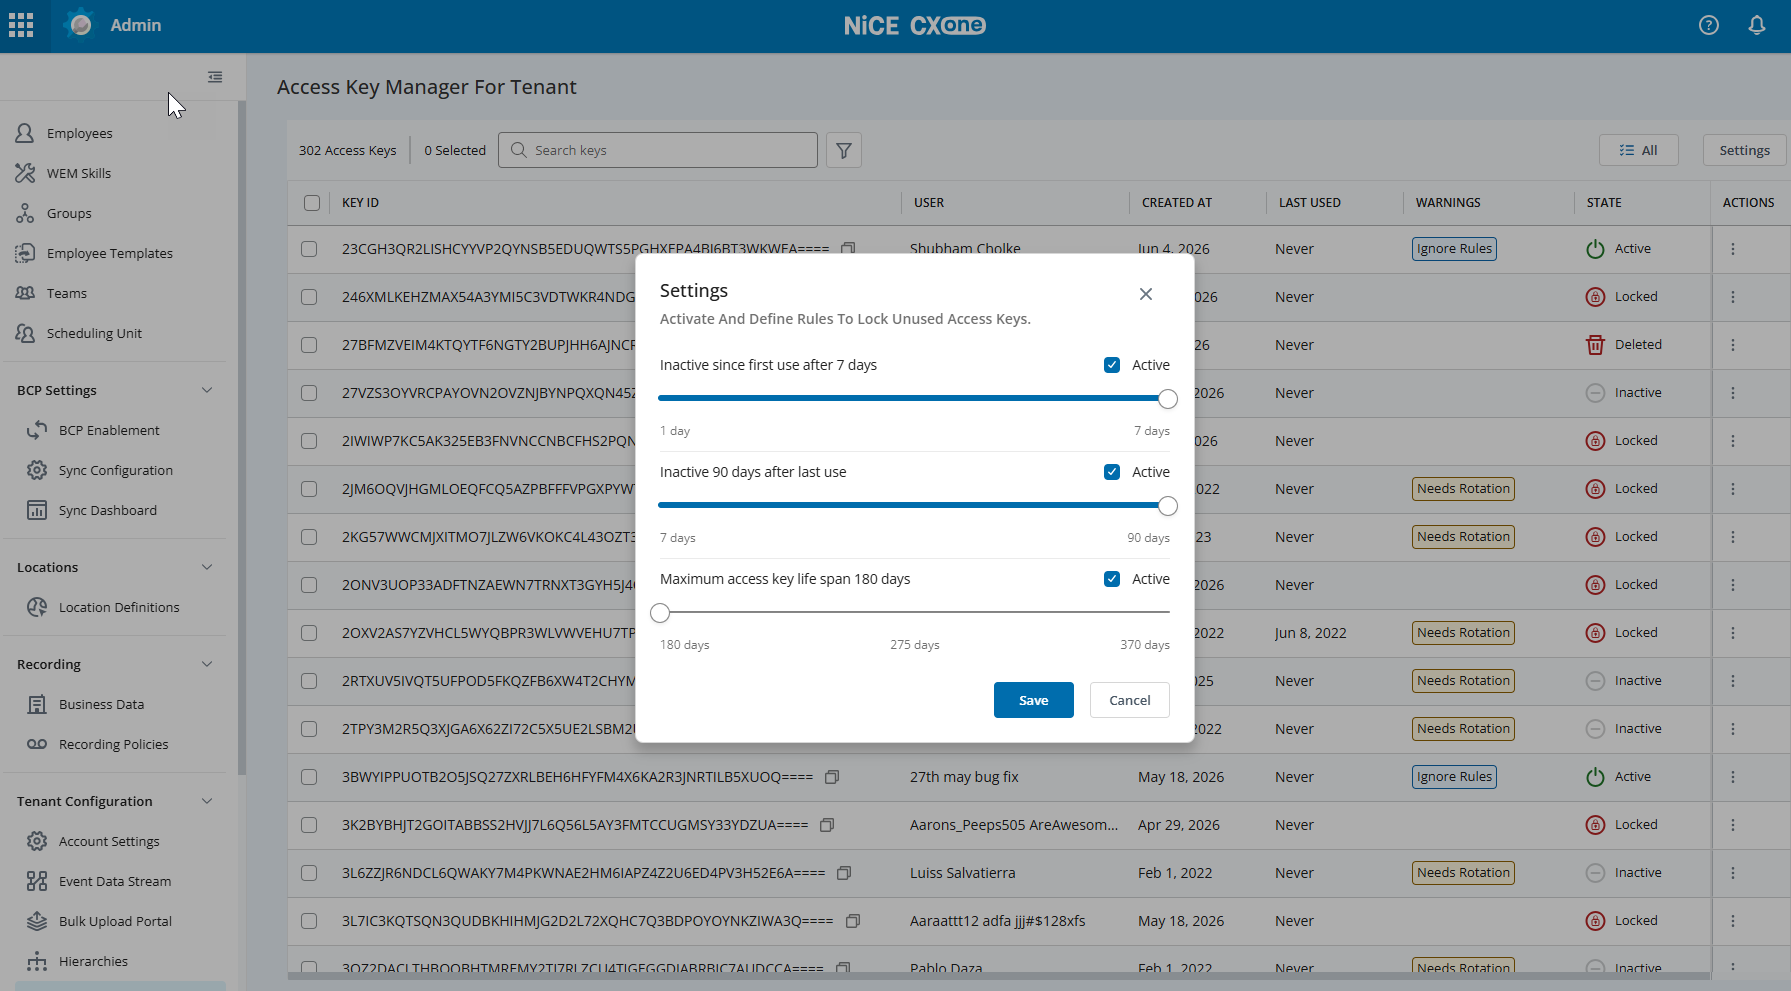1791x991 pixels.
Task: Copy key ID starting with 3K2BYBHJT2GO
Action: tap(827, 825)
